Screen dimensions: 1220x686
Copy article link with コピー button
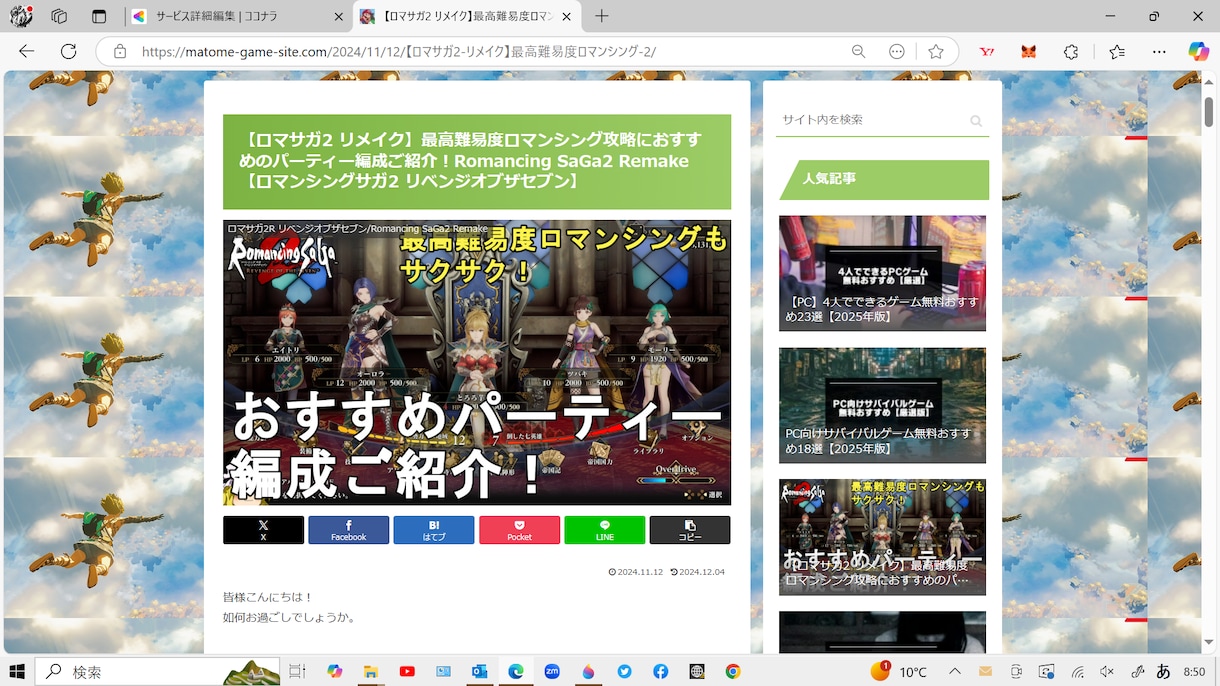point(690,530)
